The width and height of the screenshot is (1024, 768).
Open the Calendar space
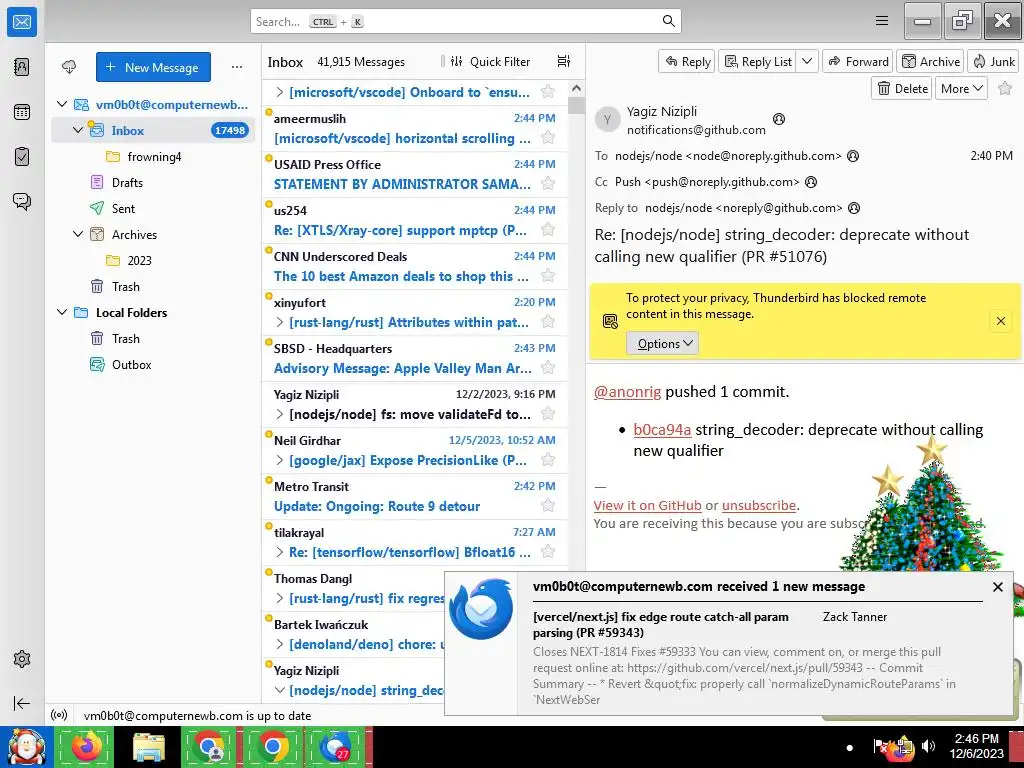point(22,112)
